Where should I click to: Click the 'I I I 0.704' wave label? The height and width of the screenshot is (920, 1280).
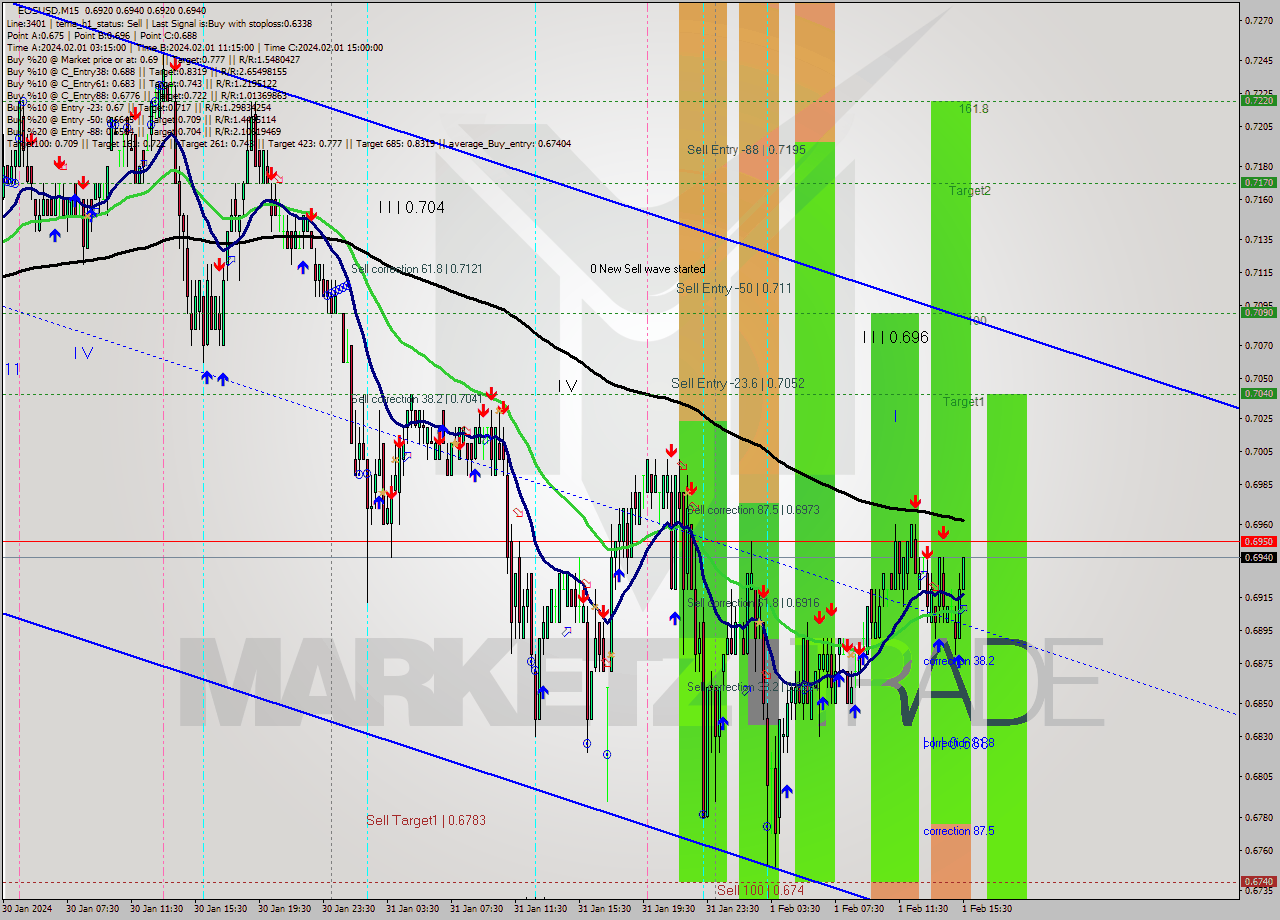pyautogui.click(x=411, y=208)
